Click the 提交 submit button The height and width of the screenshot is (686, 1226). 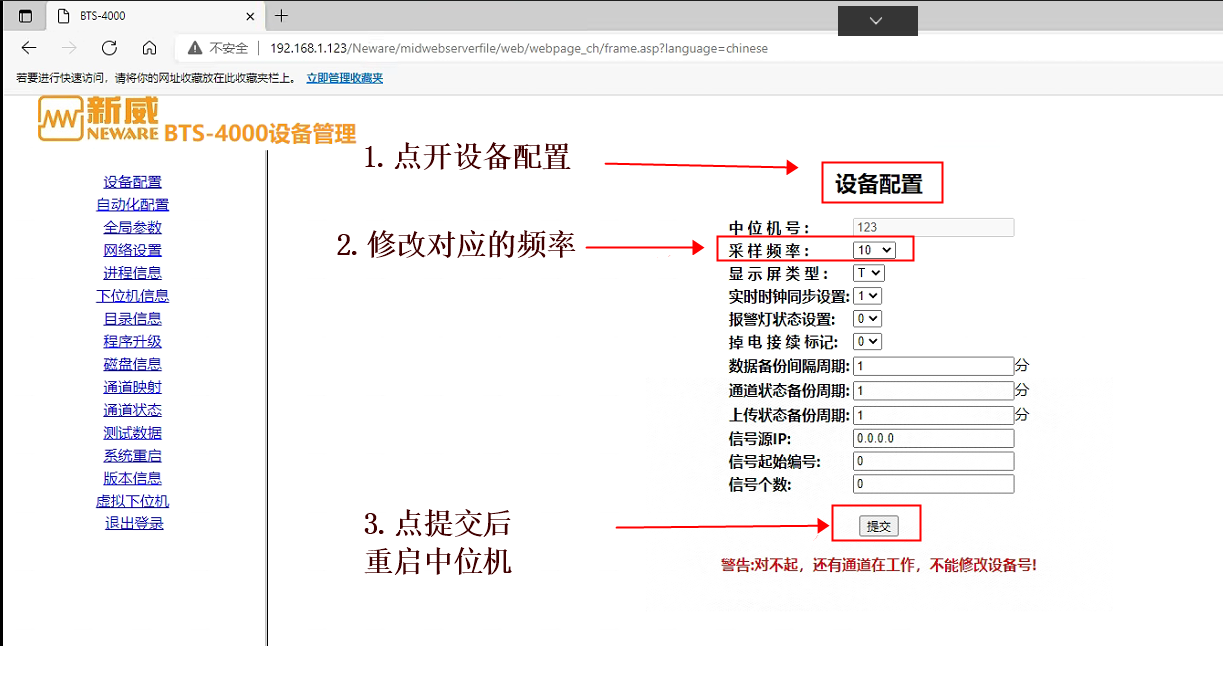tap(878, 526)
